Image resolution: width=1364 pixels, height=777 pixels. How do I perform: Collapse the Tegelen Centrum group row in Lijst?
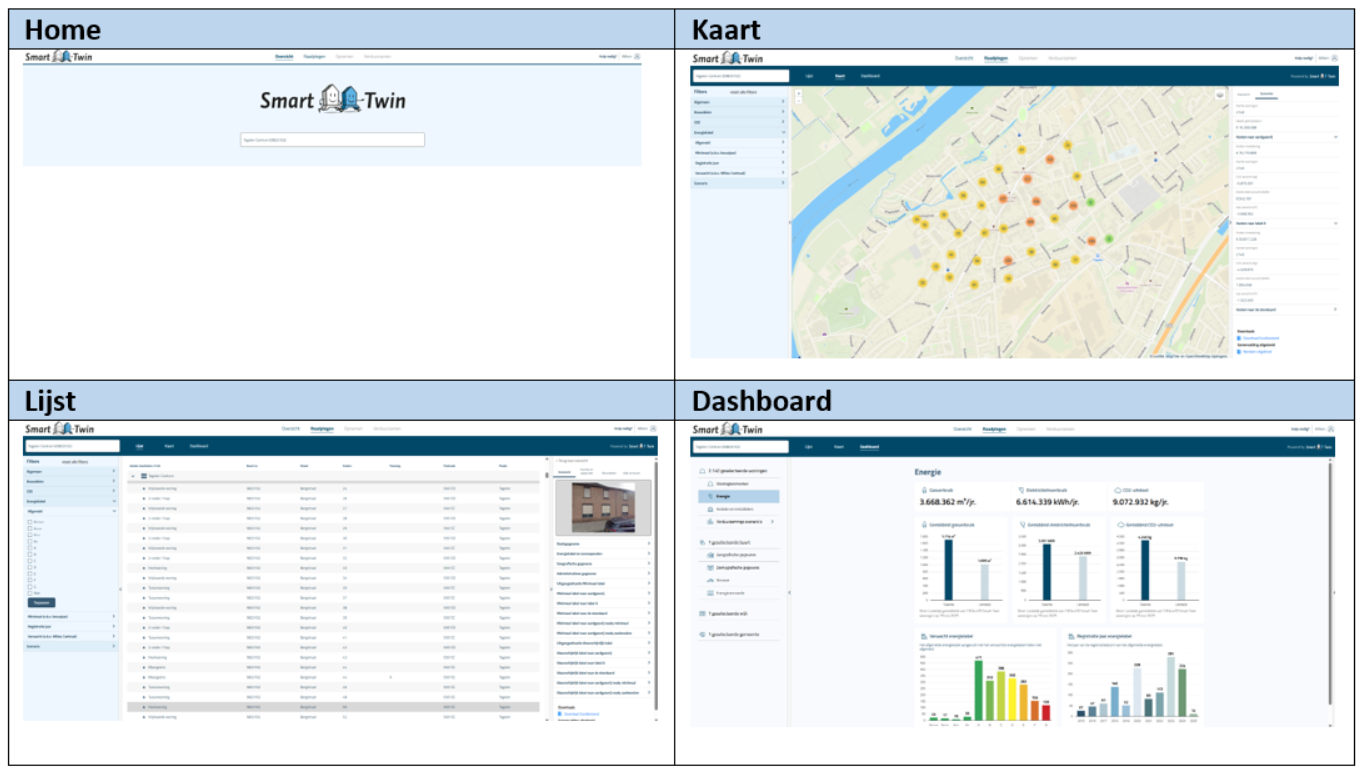coord(134,476)
